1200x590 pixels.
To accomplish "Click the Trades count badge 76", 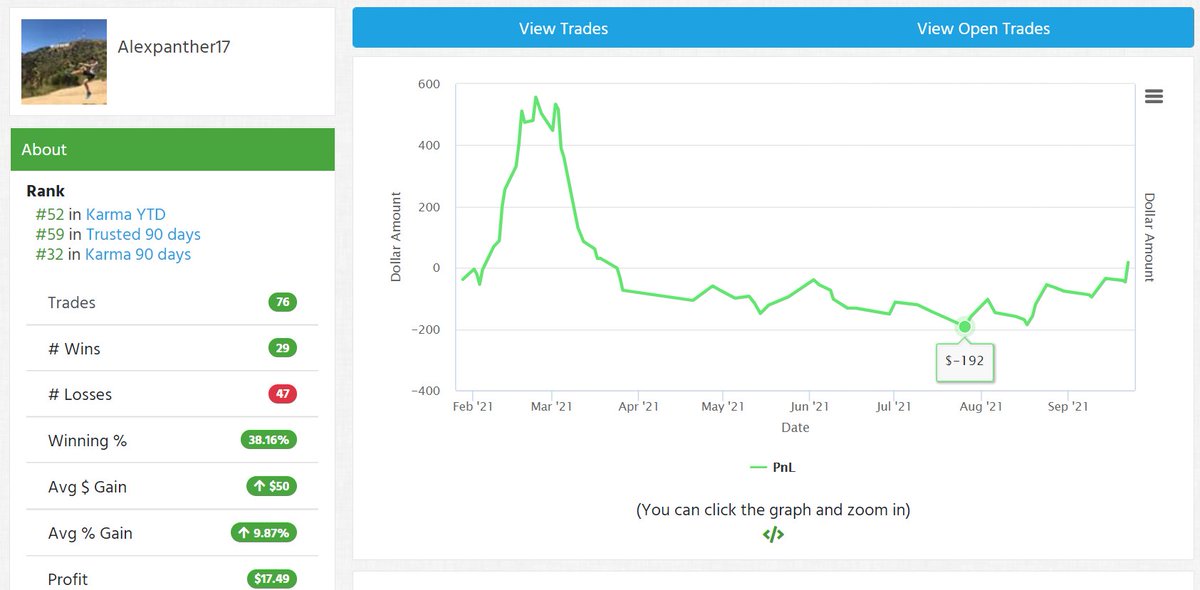I will [283, 302].
